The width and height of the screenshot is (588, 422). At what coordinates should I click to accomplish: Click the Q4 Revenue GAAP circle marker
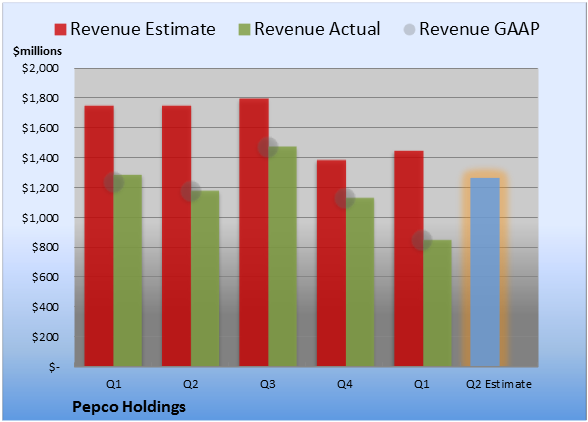click(345, 198)
